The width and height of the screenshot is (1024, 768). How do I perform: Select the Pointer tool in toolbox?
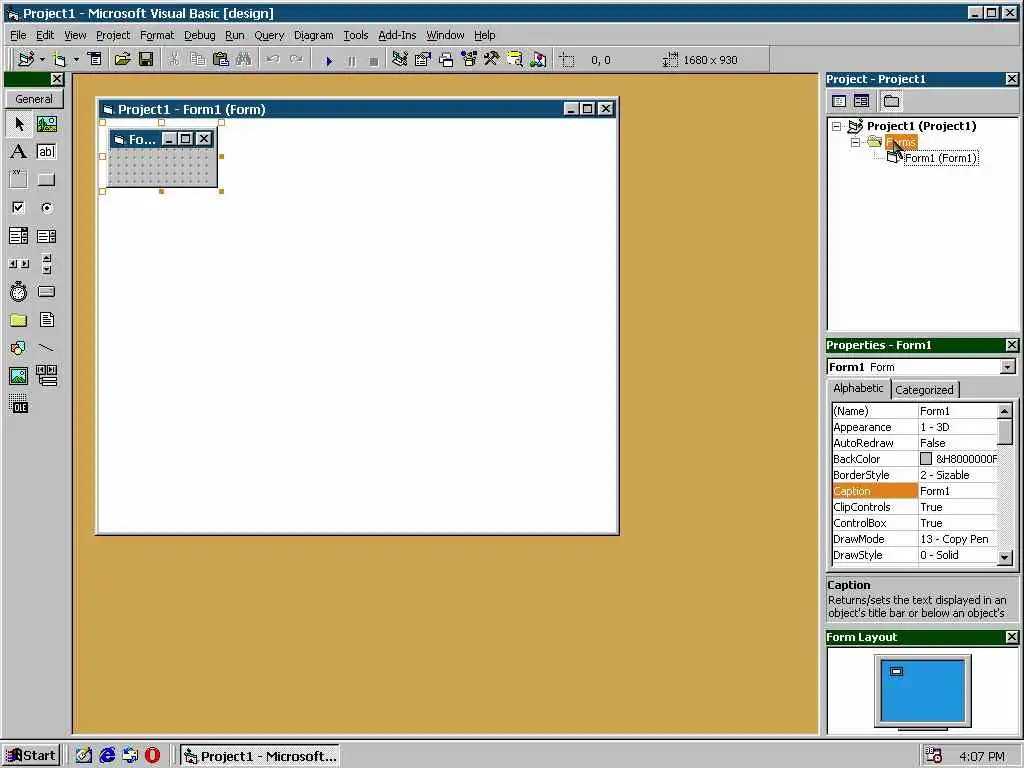point(19,124)
